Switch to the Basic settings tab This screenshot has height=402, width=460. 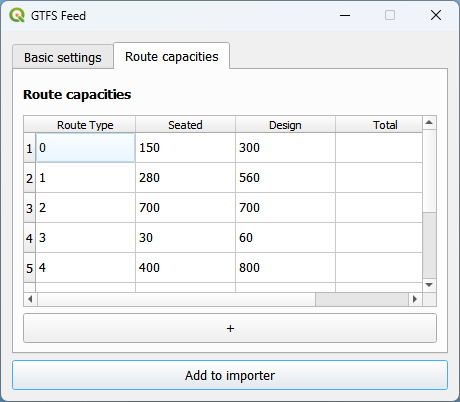tap(63, 57)
